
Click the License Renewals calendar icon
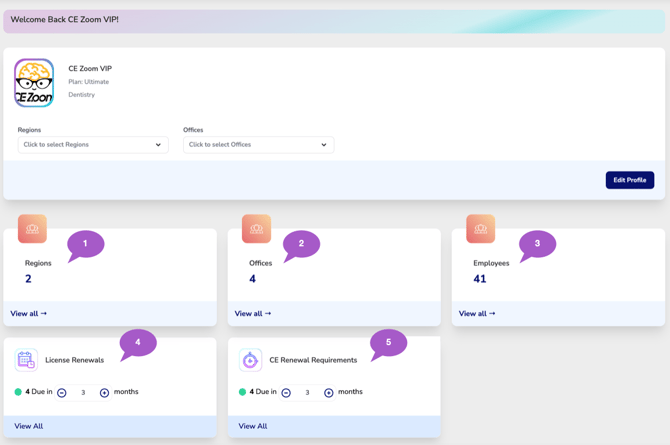26,360
